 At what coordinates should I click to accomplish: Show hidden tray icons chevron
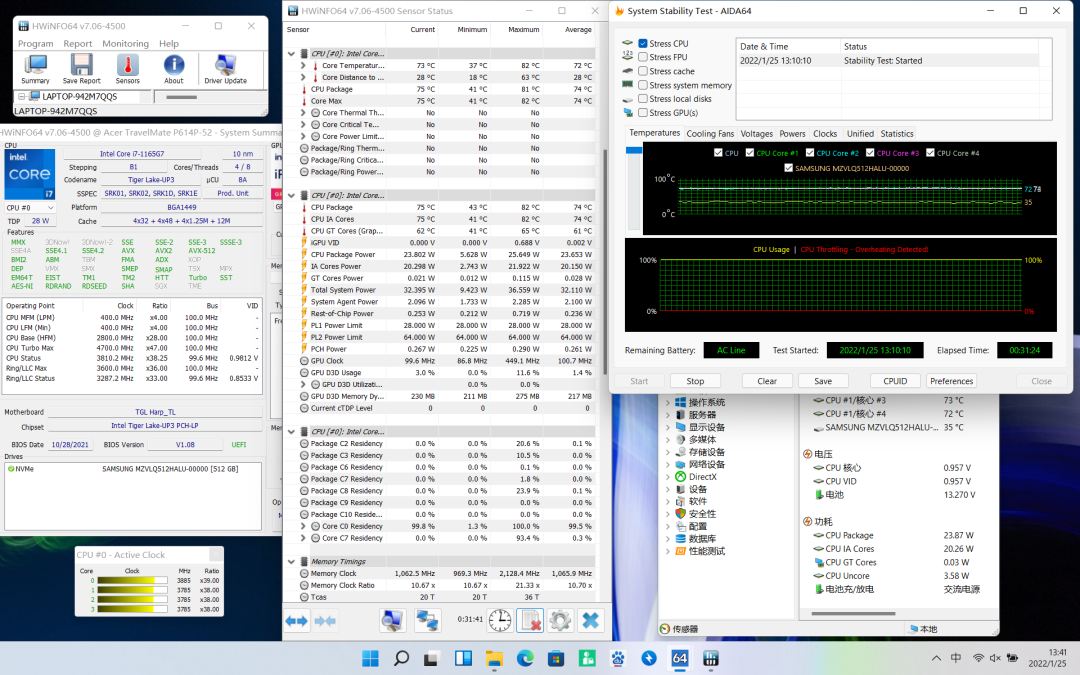936,658
